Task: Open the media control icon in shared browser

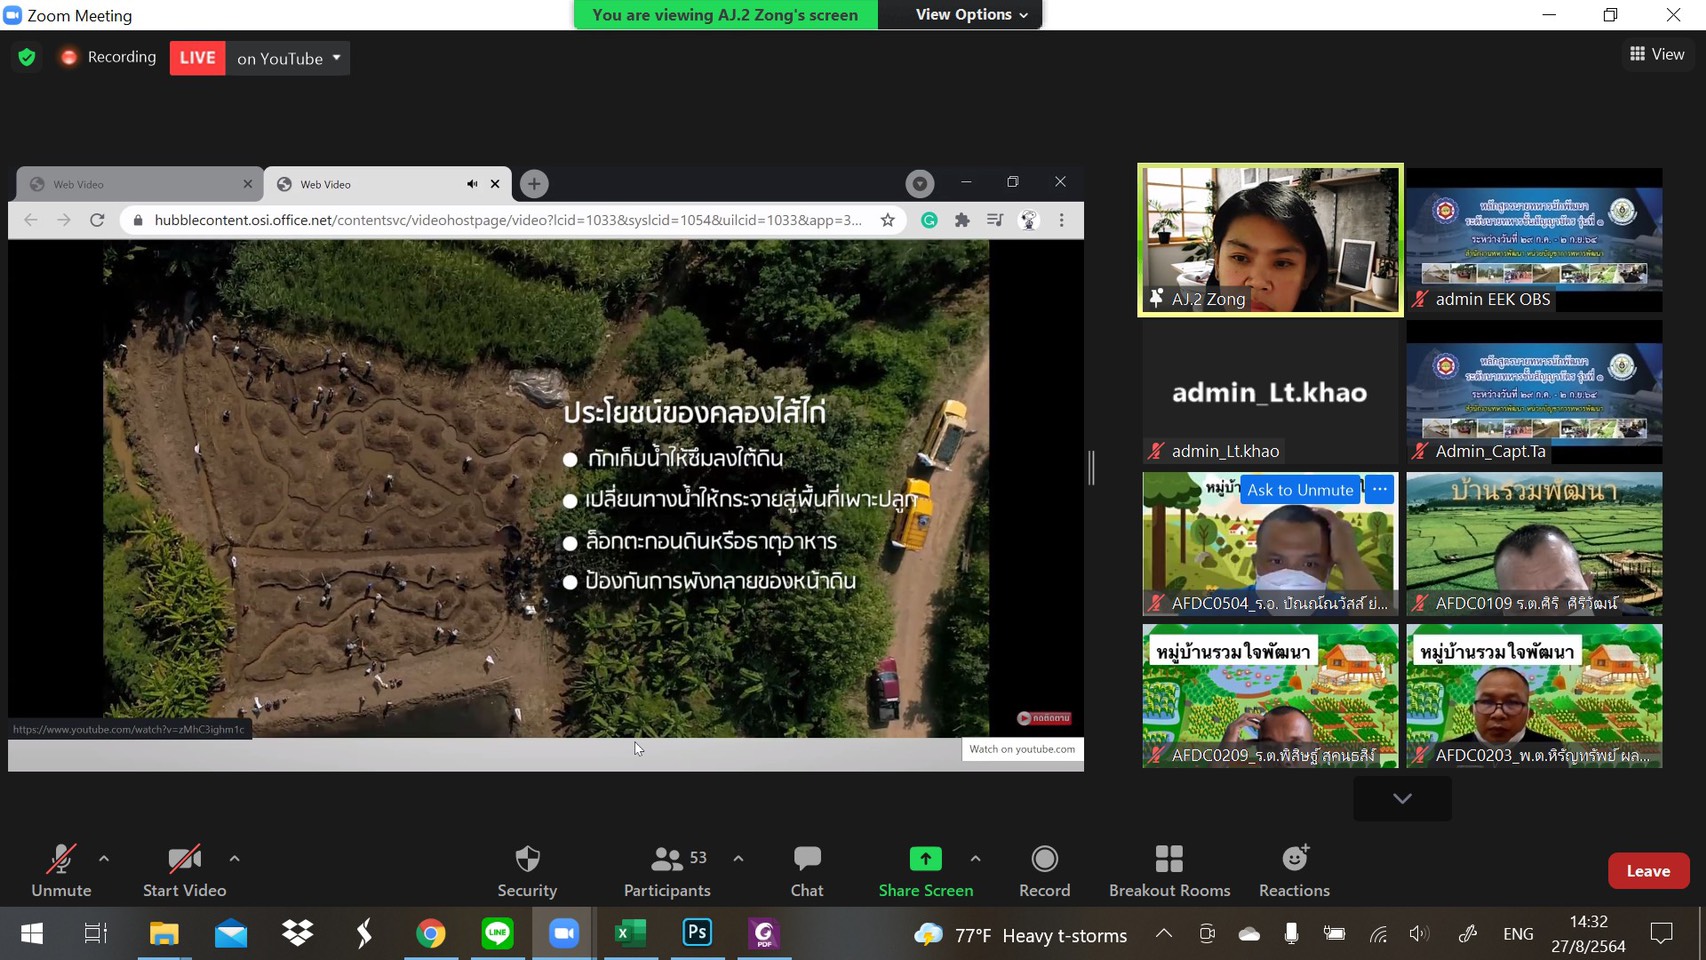Action: pos(995,220)
